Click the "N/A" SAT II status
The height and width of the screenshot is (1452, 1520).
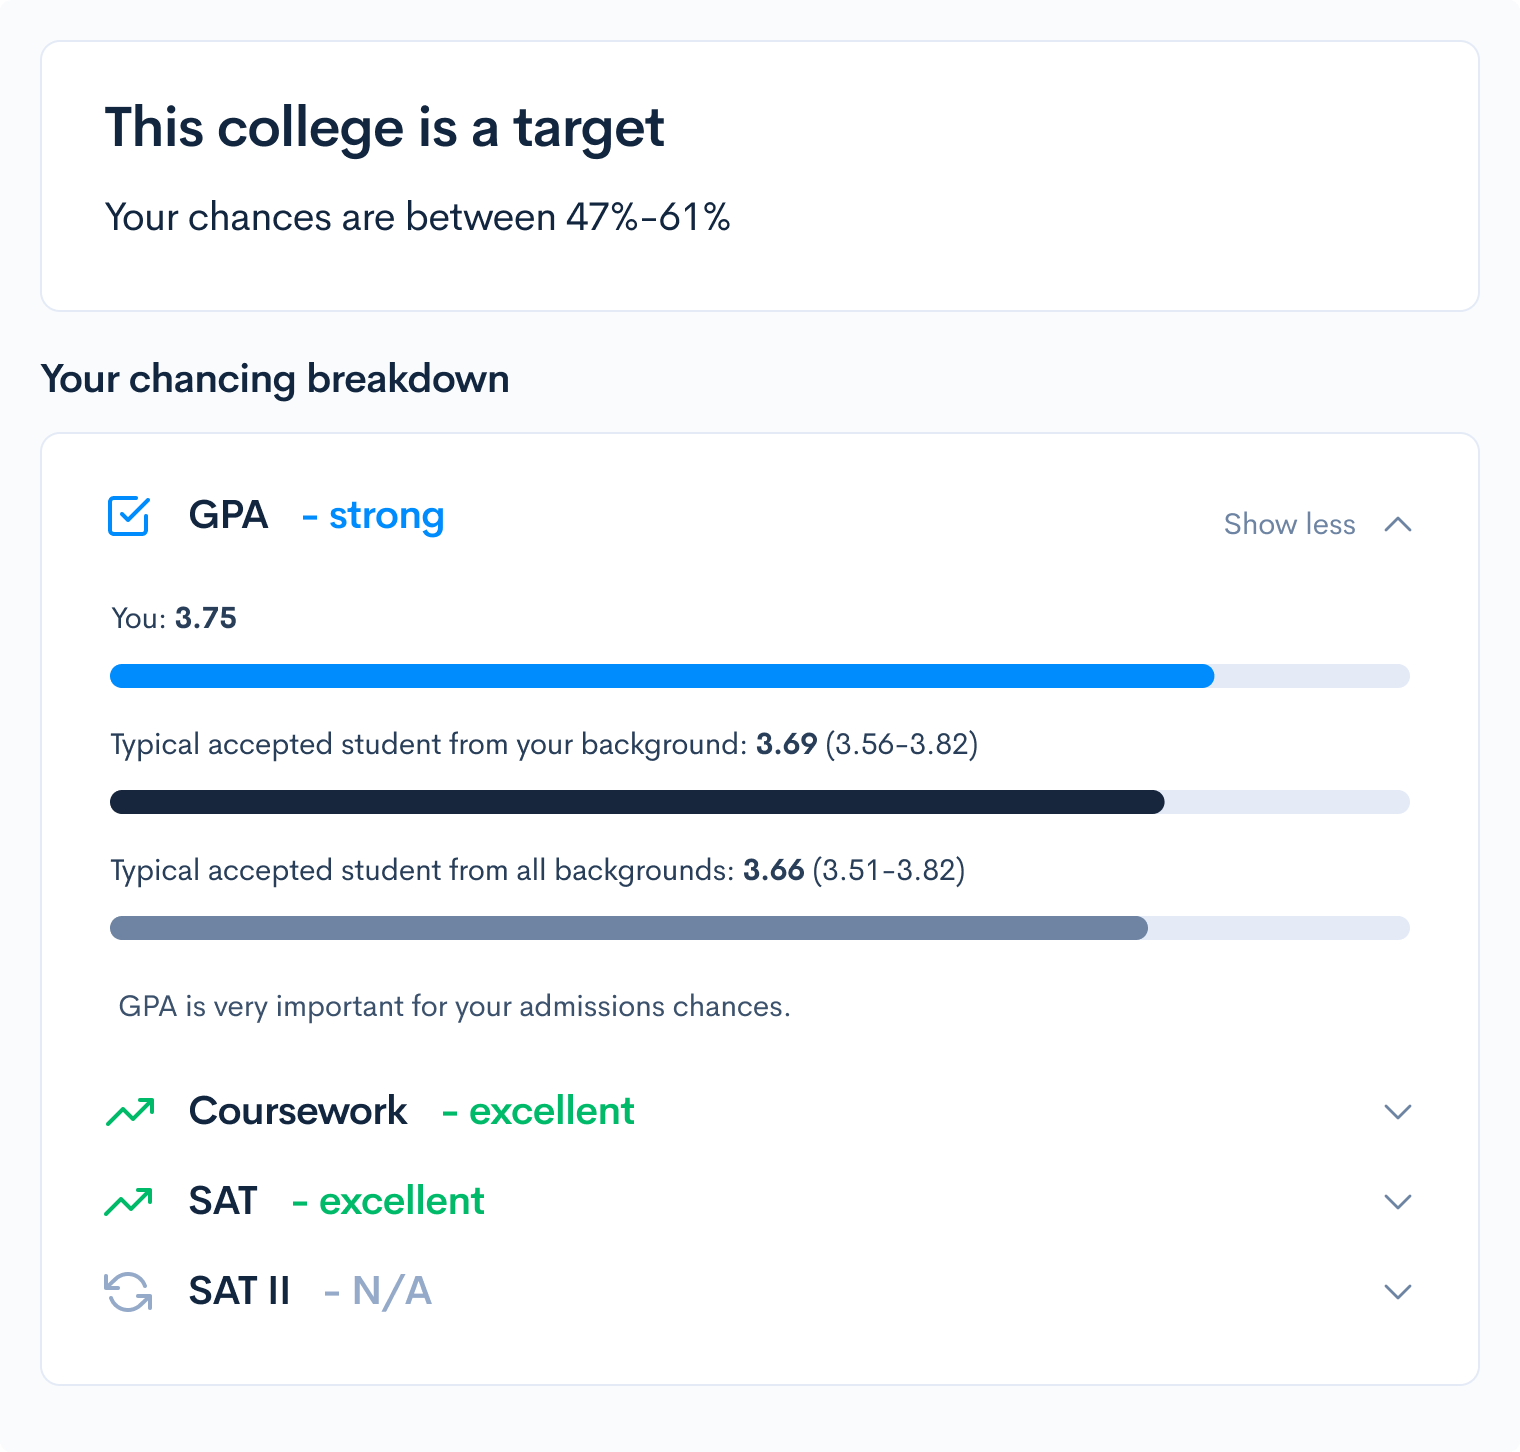(391, 1291)
